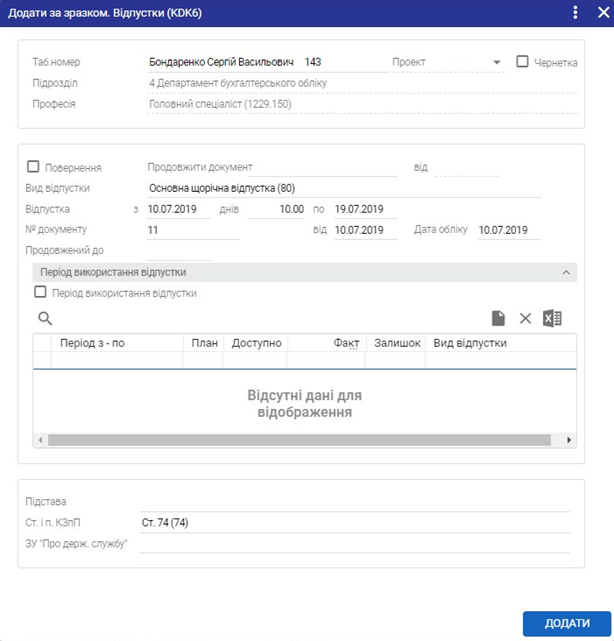The width and height of the screenshot is (614, 641).
Task: Click the № документу field
Action: click(192, 231)
